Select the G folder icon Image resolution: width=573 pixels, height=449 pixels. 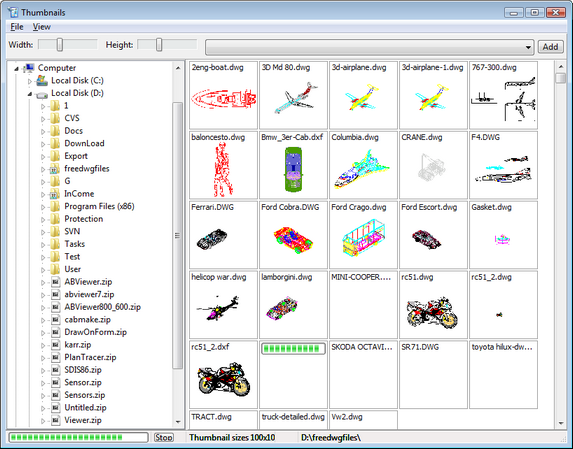(x=55, y=181)
